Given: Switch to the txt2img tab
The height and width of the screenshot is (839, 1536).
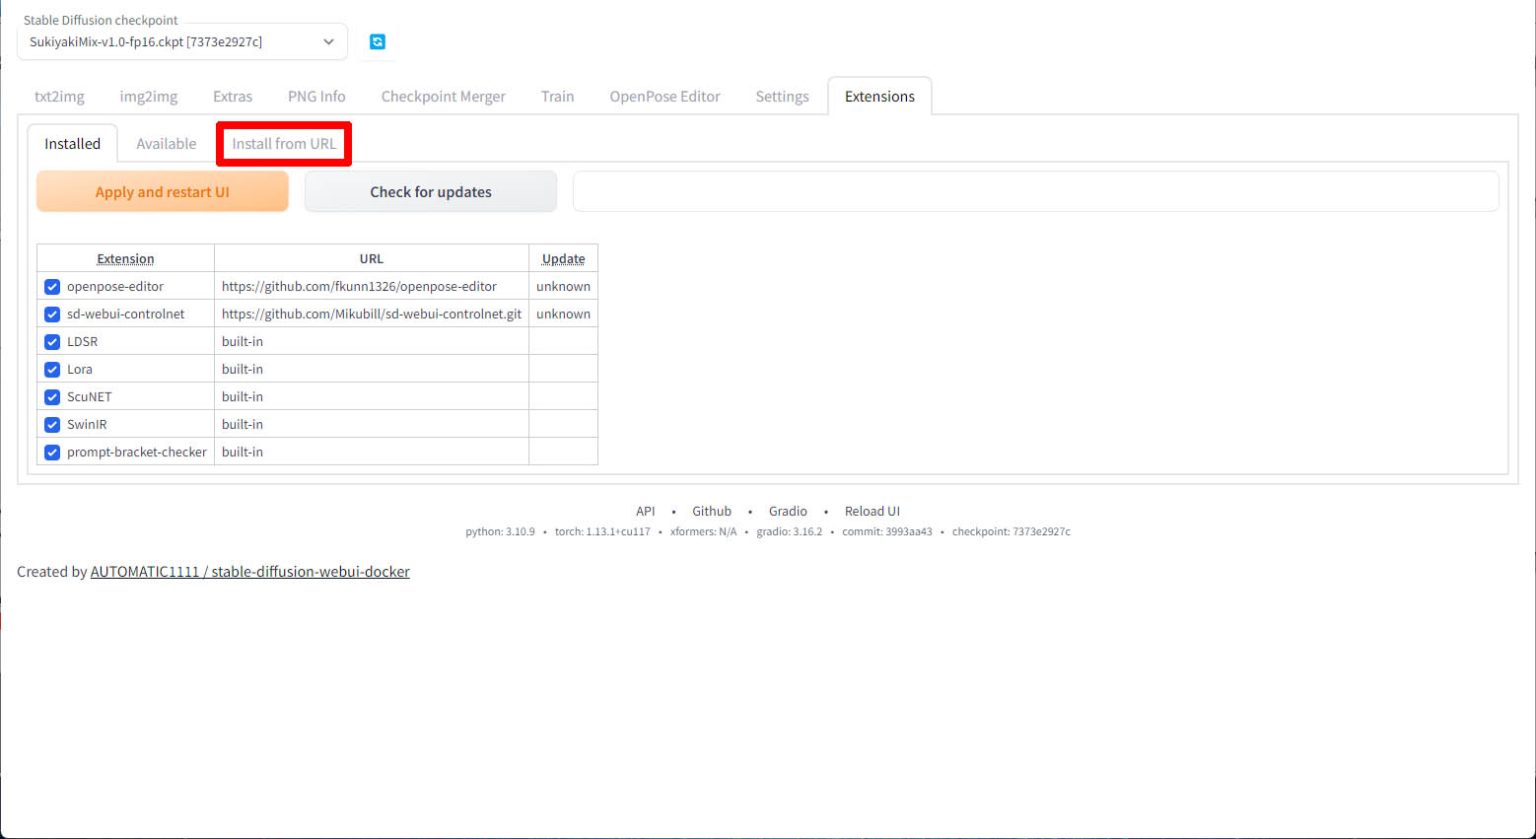Looking at the screenshot, I should (59, 97).
